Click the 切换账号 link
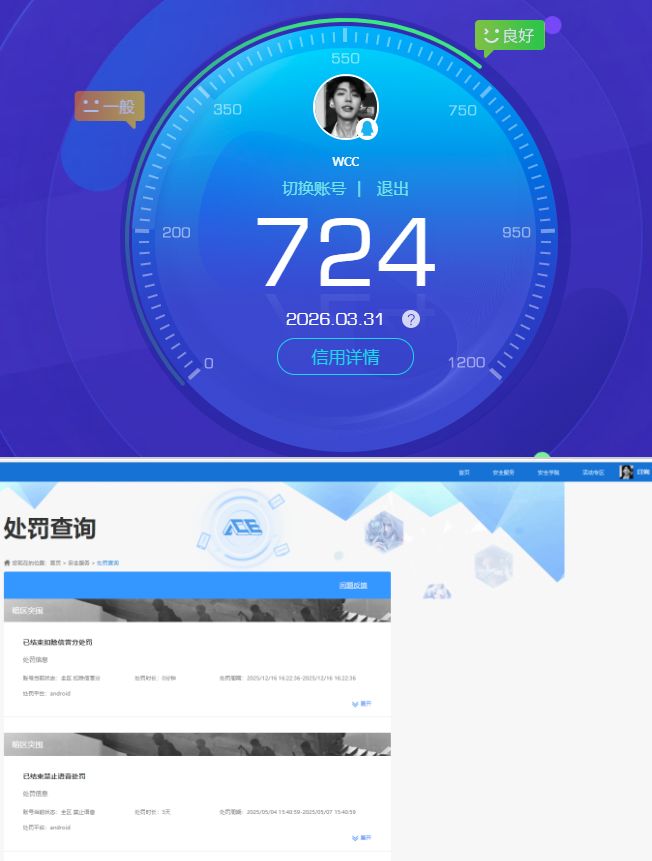652x861 pixels. coord(314,188)
